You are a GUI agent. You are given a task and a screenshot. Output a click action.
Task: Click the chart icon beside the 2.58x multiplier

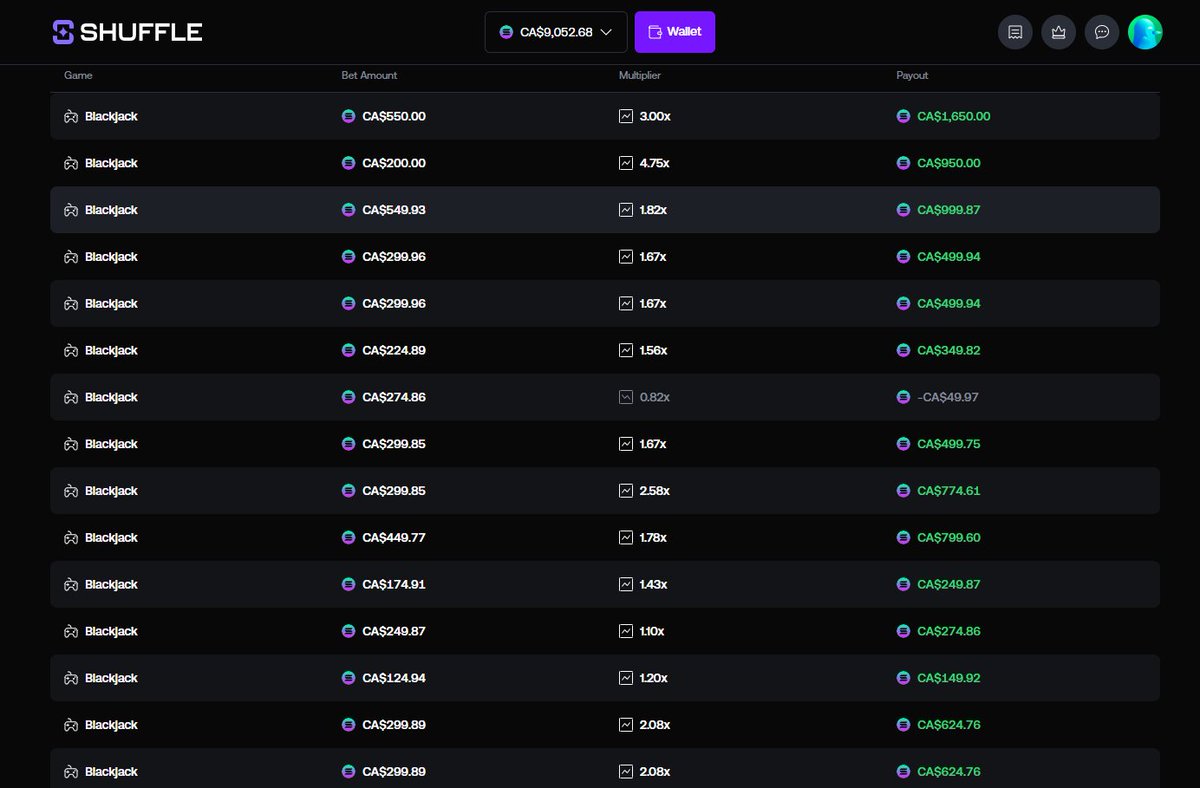pos(626,491)
